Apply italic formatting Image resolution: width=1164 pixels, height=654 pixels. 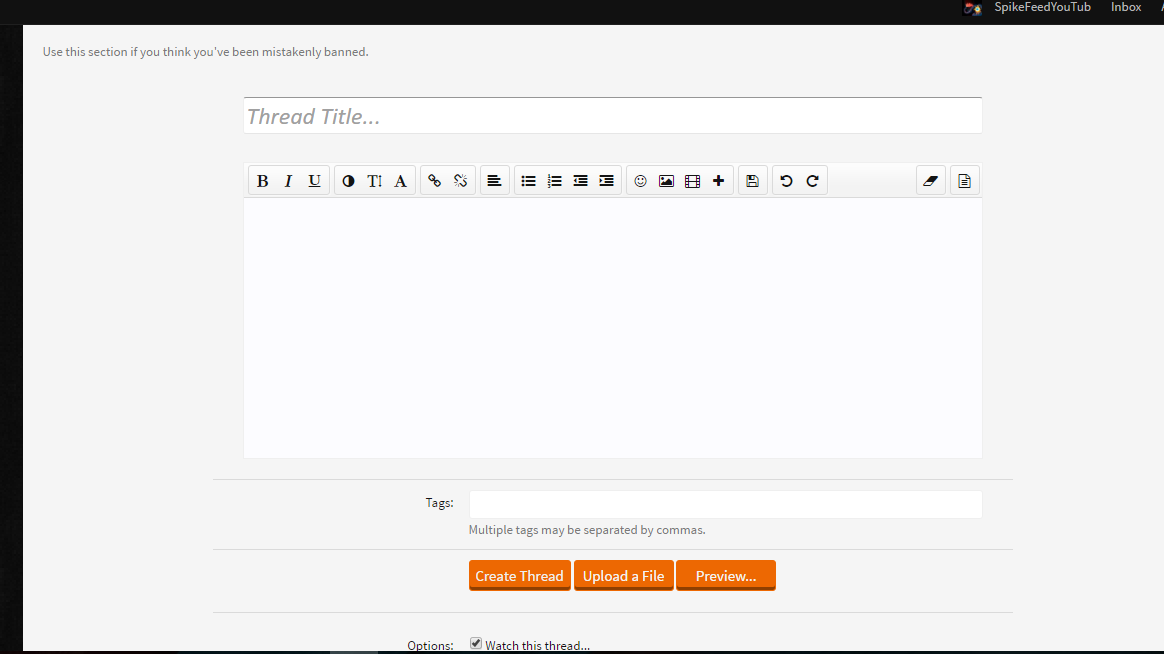(x=288, y=180)
